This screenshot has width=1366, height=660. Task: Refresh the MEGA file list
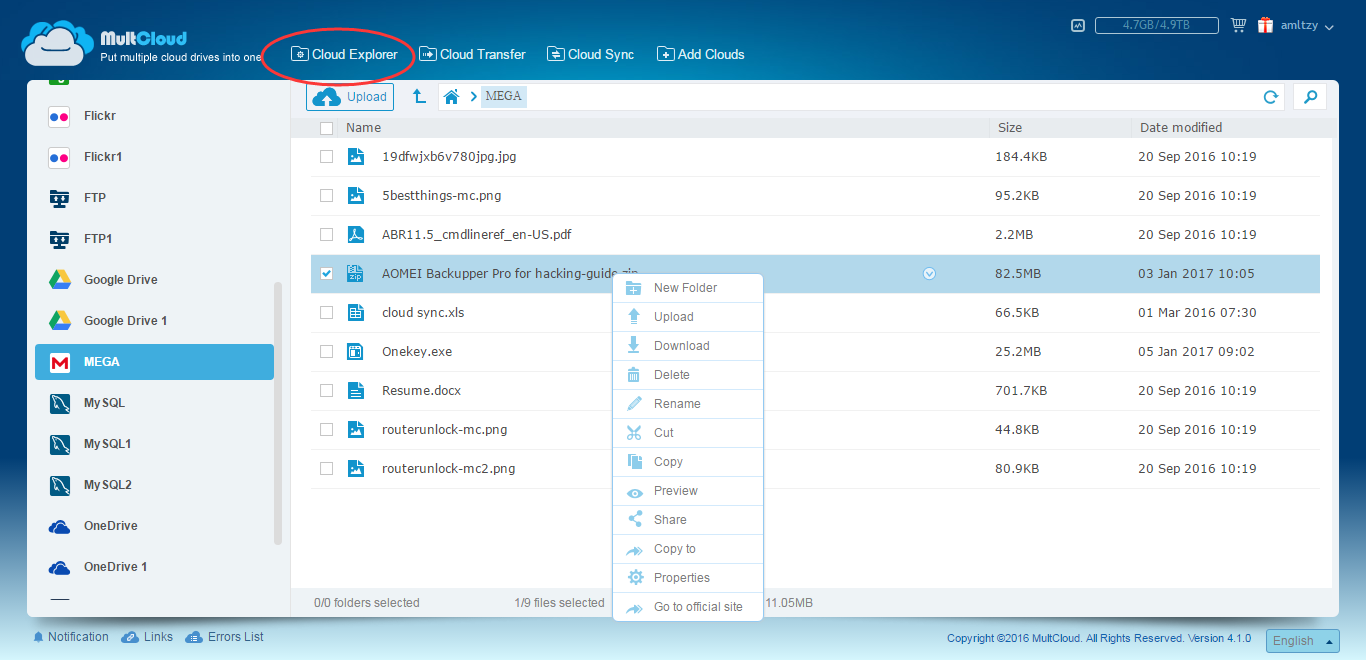pyautogui.click(x=1271, y=97)
